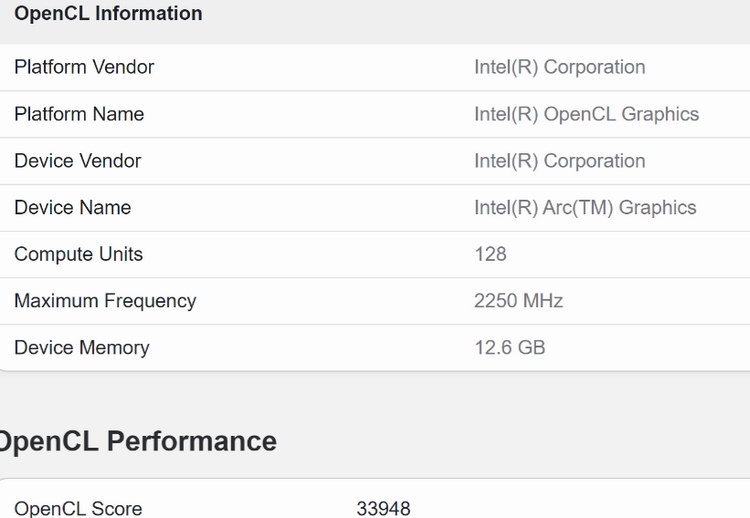Click the Intel(R) Corporation value beside Device Vendor
The height and width of the screenshot is (518, 750).
click(559, 161)
